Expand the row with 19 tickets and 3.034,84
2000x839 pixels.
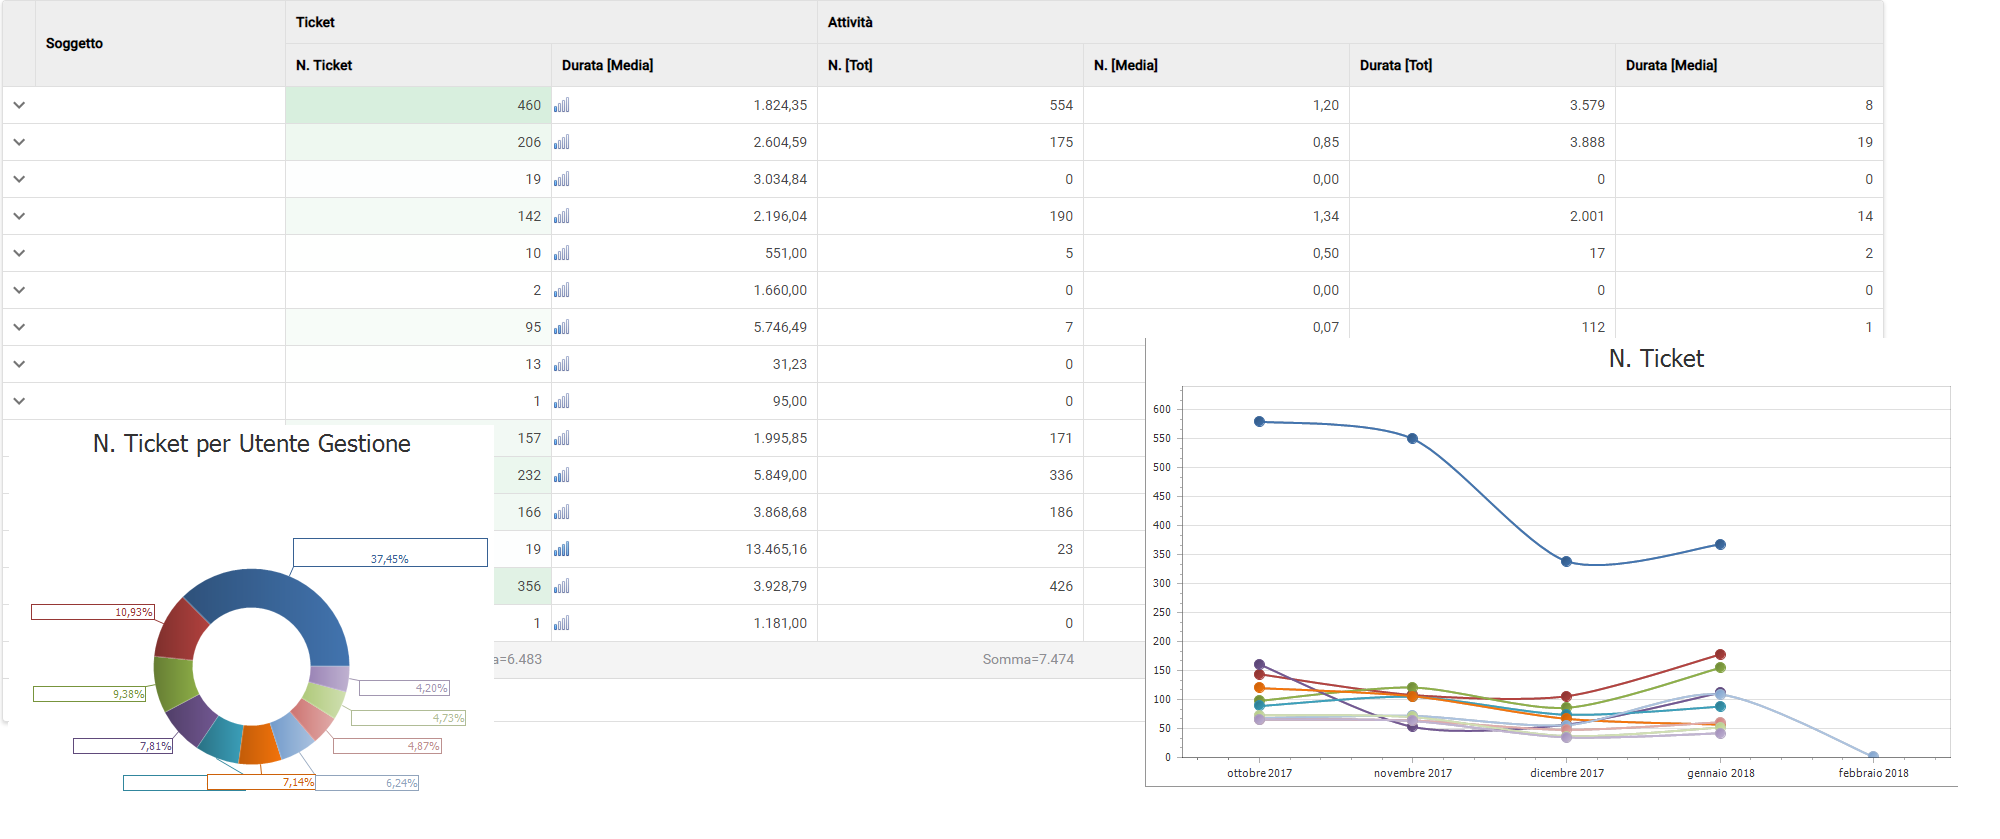tap(19, 179)
